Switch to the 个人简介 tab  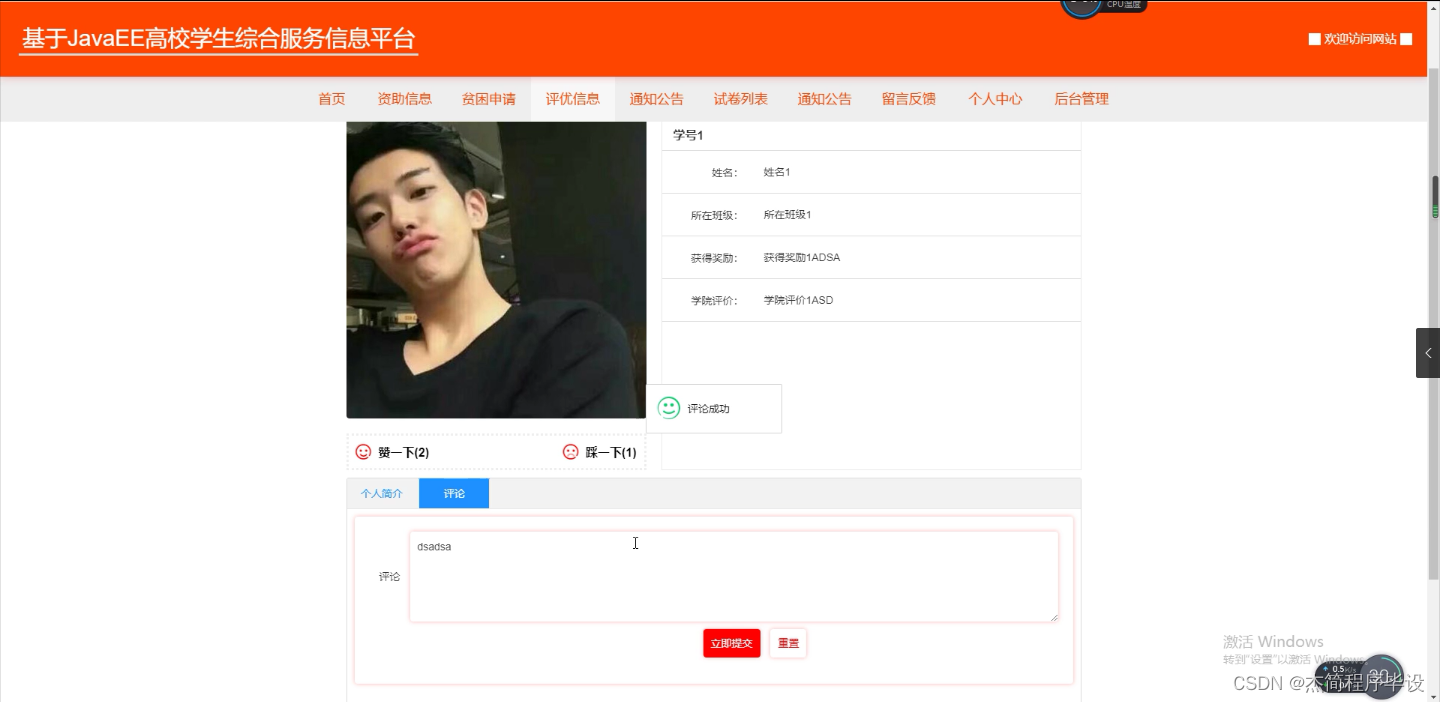(381, 492)
